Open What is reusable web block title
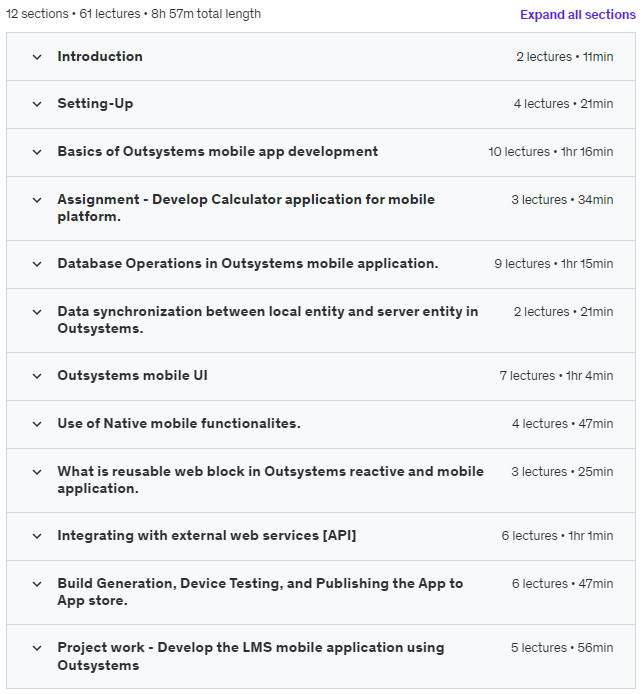 click(x=270, y=480)
